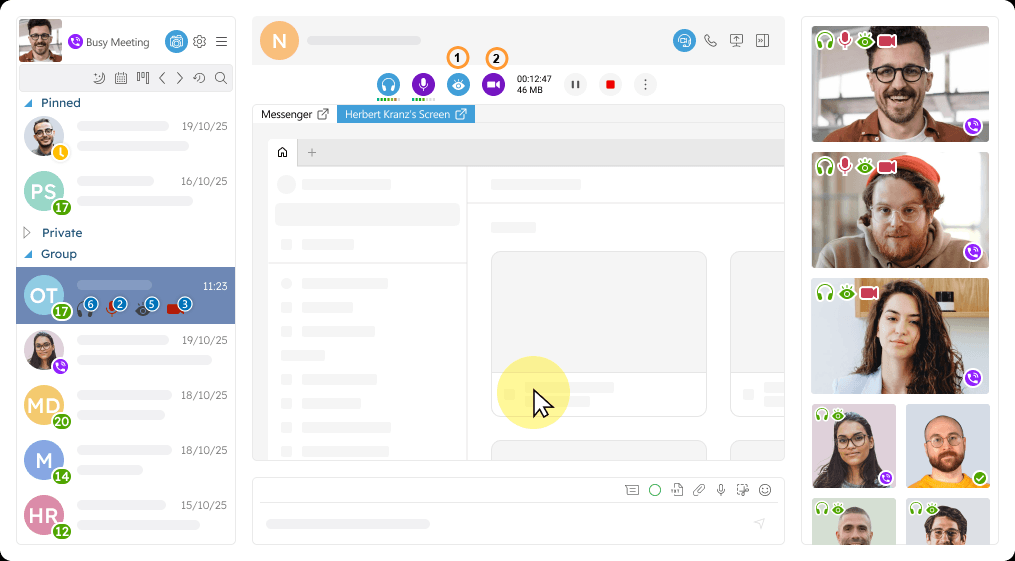The width and height of the screenshot is (1015, 561).
Task: Click the orange N contact avatar in the chat header
Action: 279,41
